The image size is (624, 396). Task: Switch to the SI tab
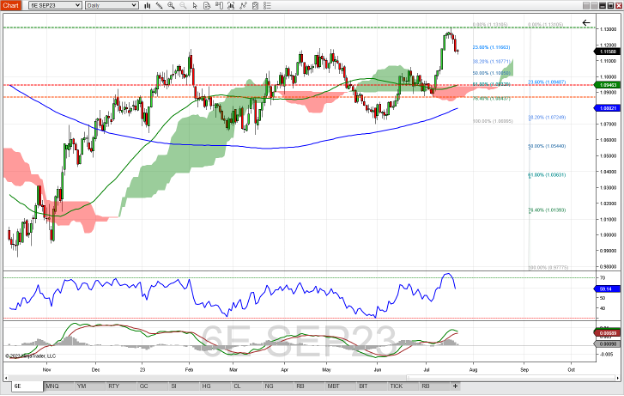coord(185,386)
